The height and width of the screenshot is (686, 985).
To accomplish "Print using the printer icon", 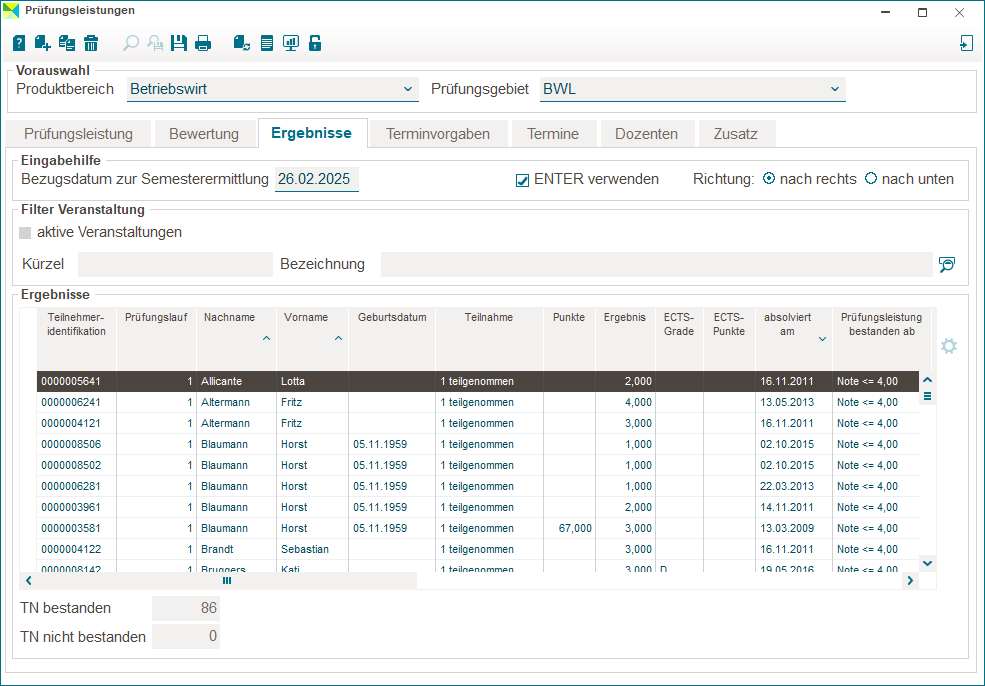I will (x=203, y=43).
